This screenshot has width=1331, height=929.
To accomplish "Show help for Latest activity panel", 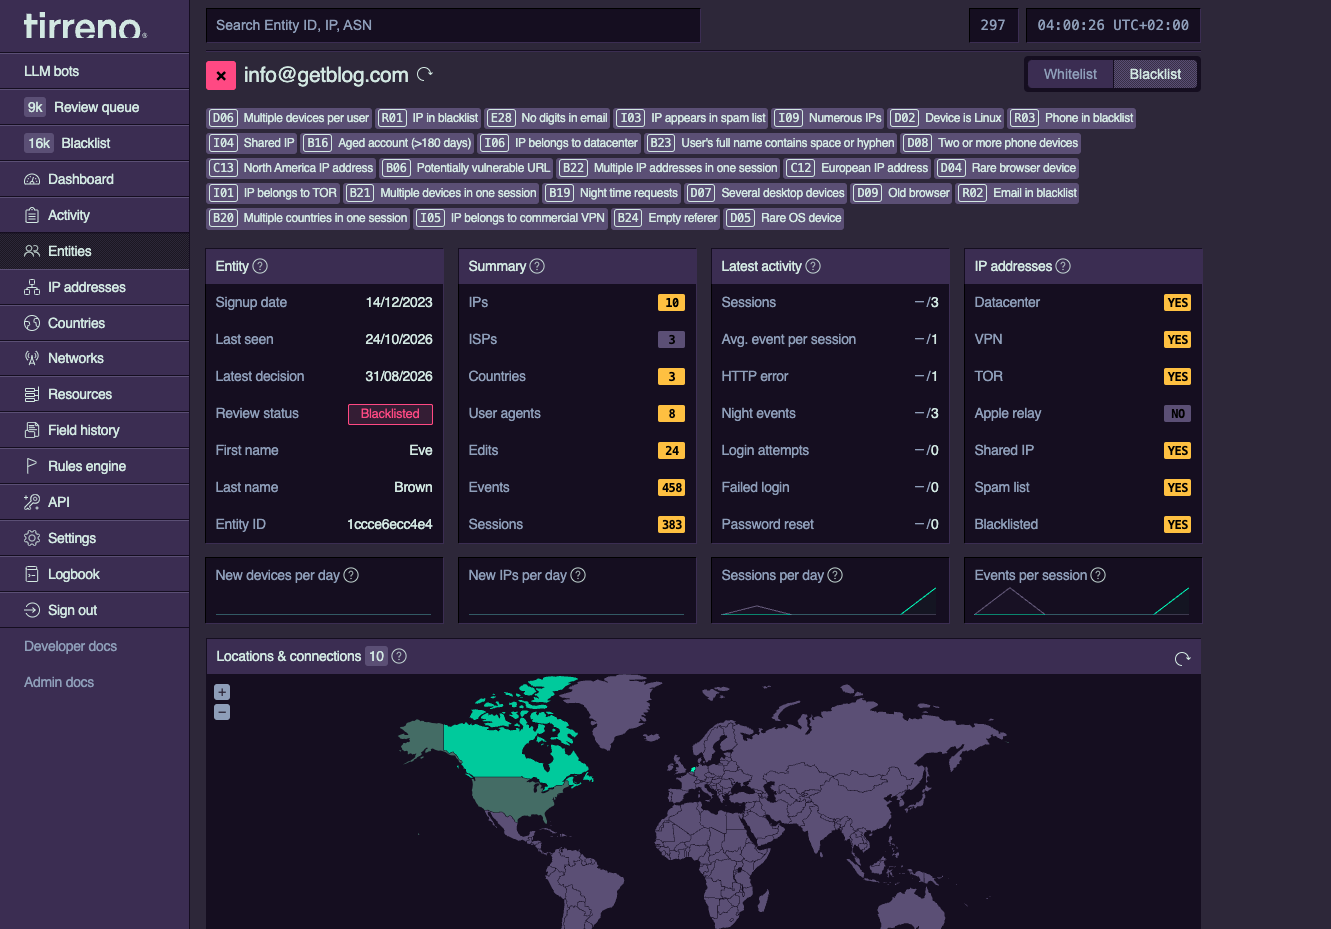I will point(813,266).
